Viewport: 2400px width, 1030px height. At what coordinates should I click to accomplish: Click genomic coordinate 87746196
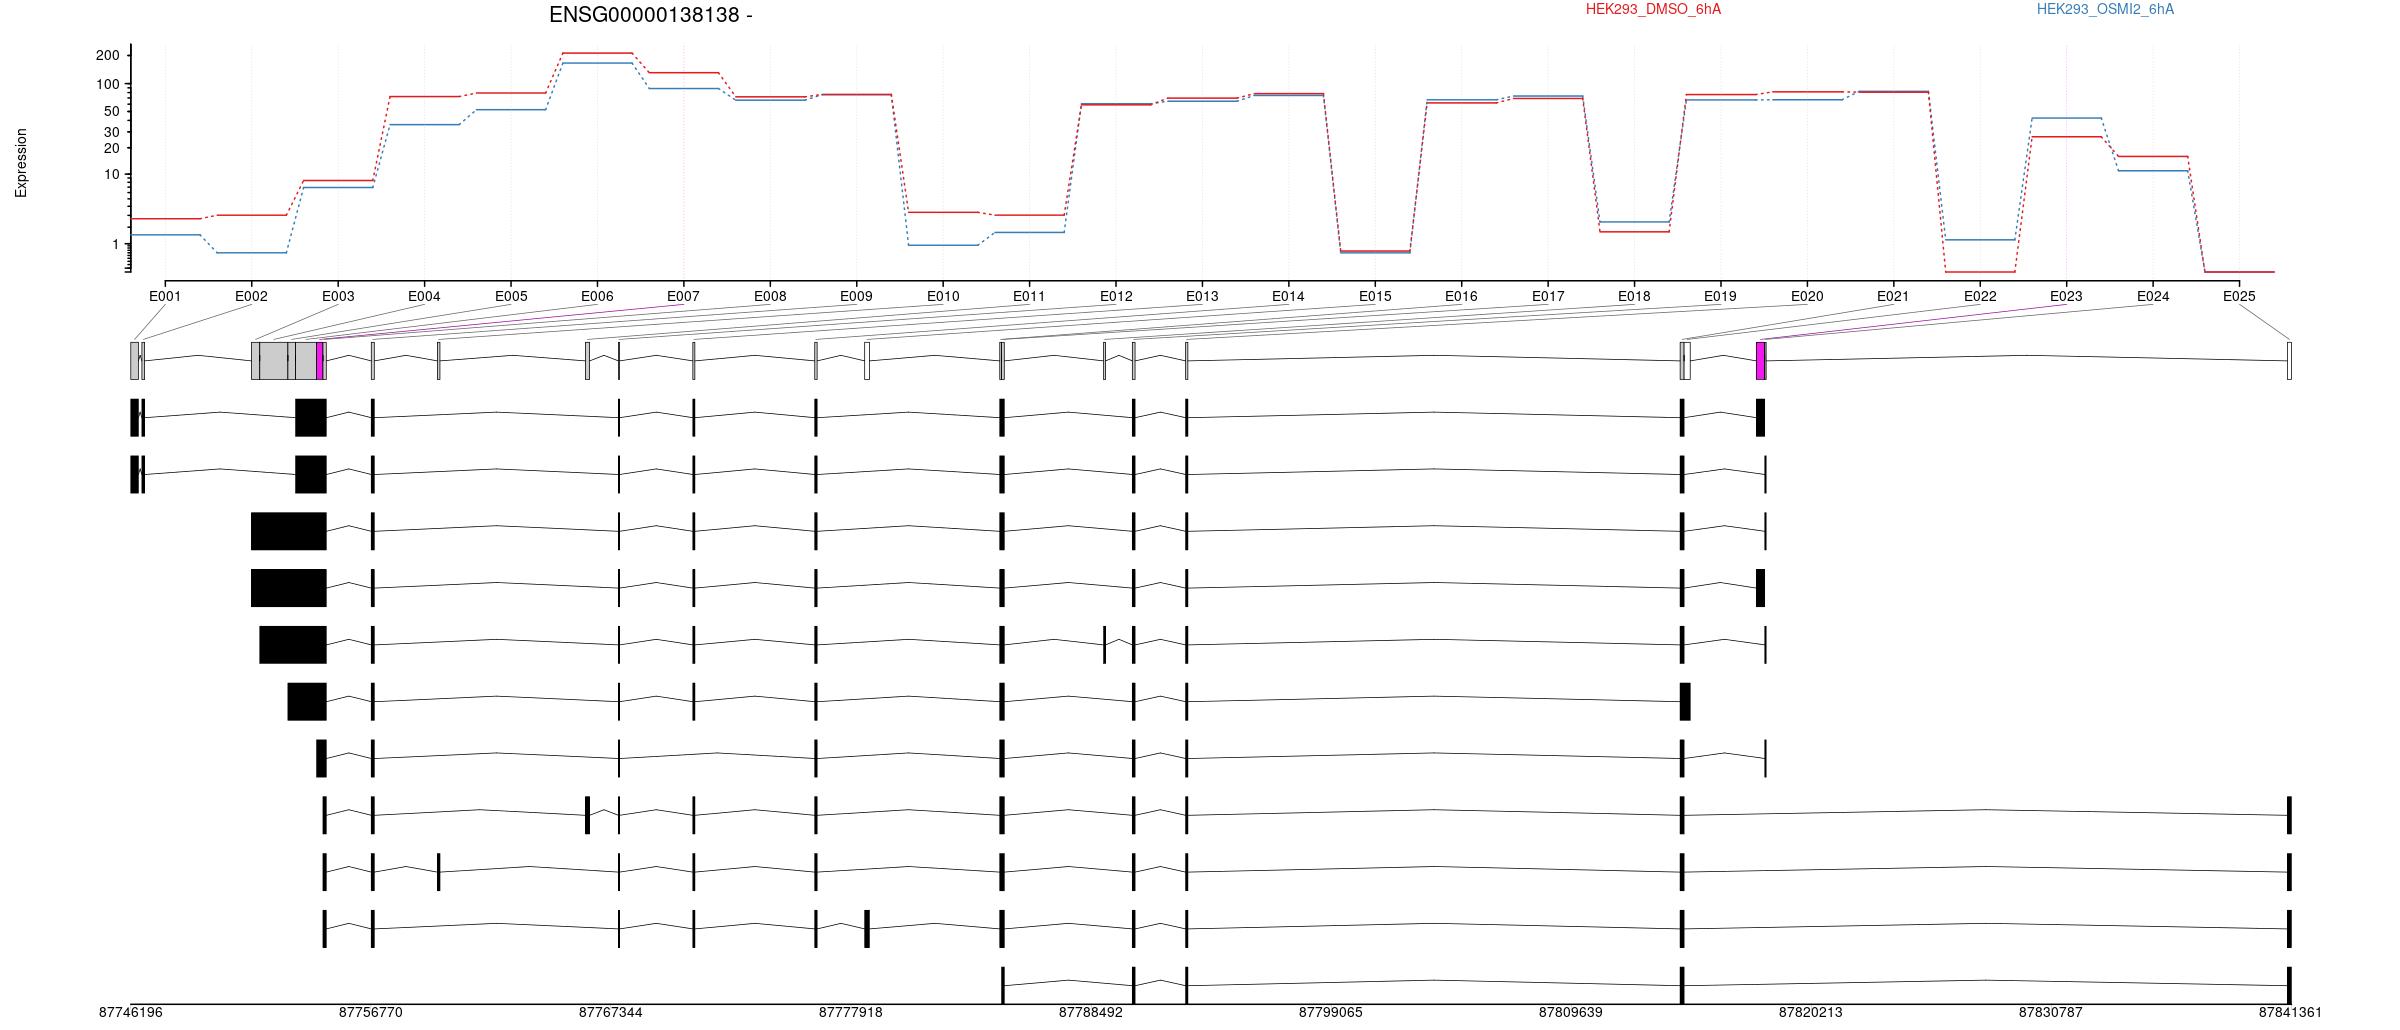click(130, 1012)
